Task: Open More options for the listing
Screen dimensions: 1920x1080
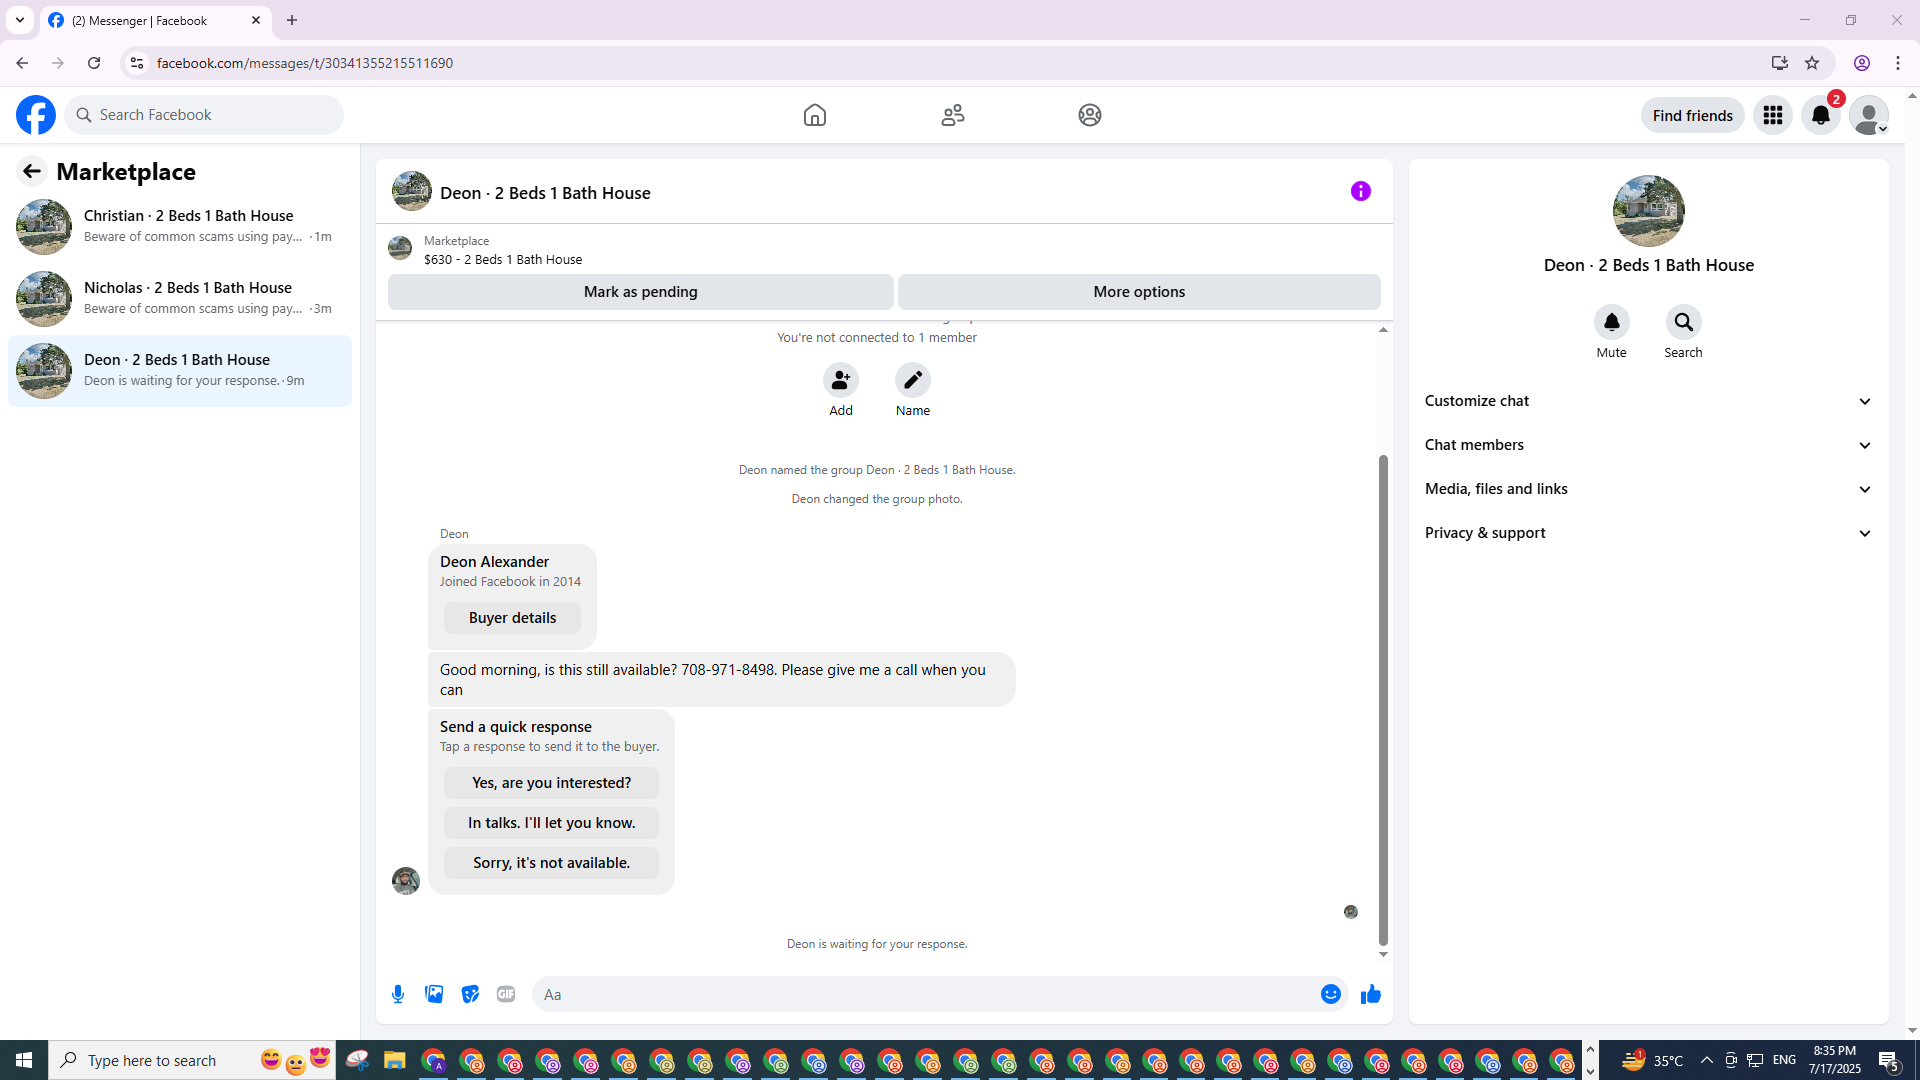Action: pos(1139,292)
